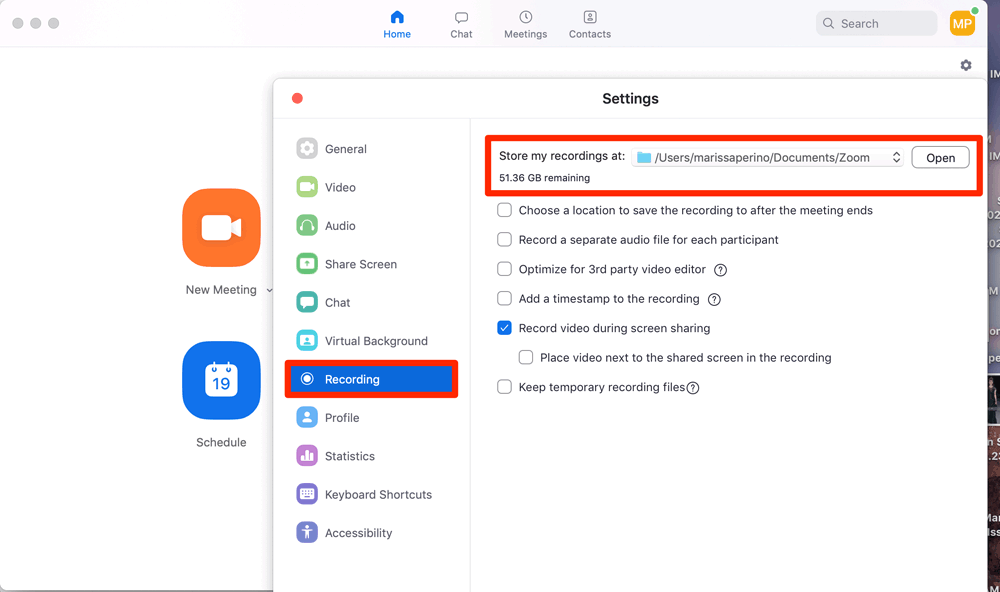
Task: Click the help icon next to Optimize for 3rd party
Action: coord(720,270)
